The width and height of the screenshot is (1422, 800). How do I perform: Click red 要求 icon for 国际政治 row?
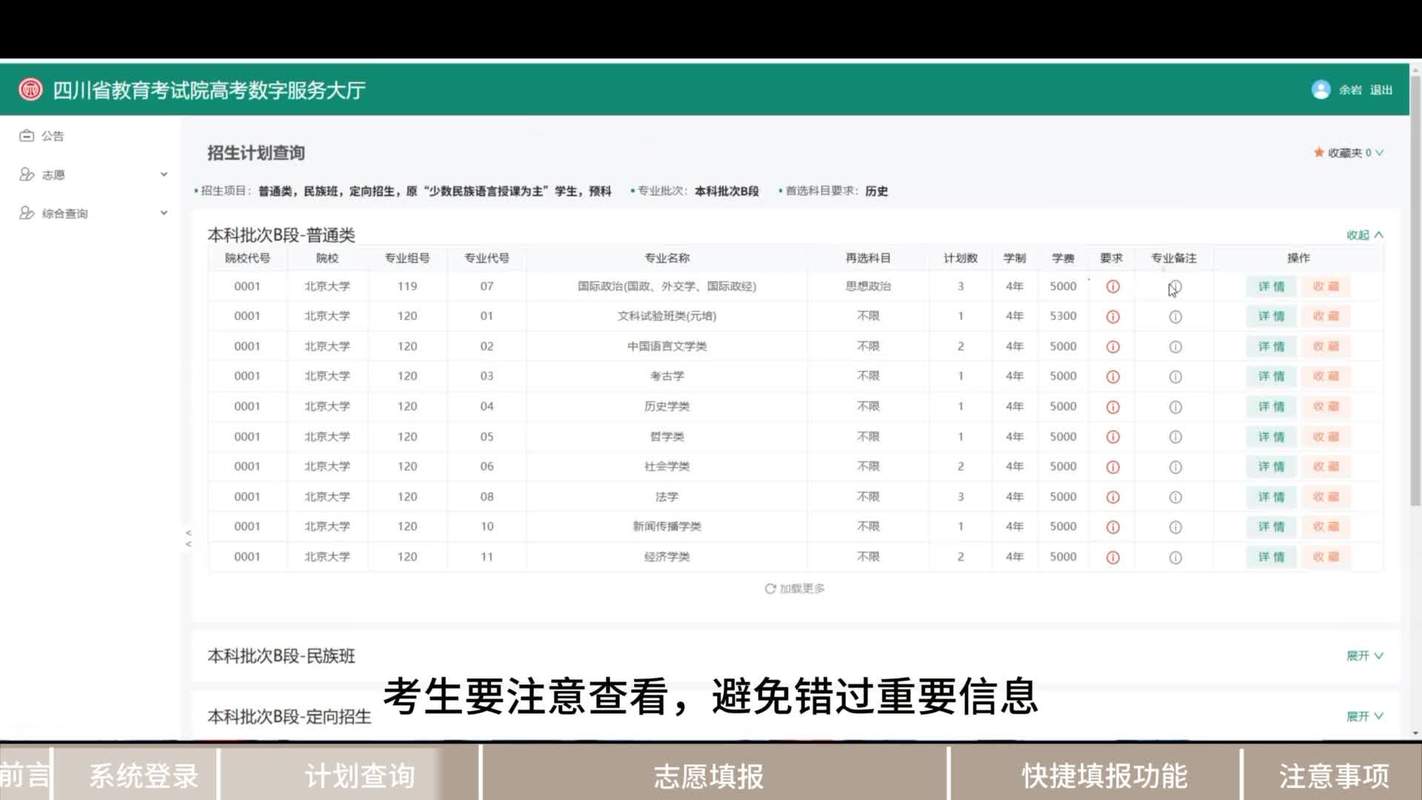coord(1112,287)
